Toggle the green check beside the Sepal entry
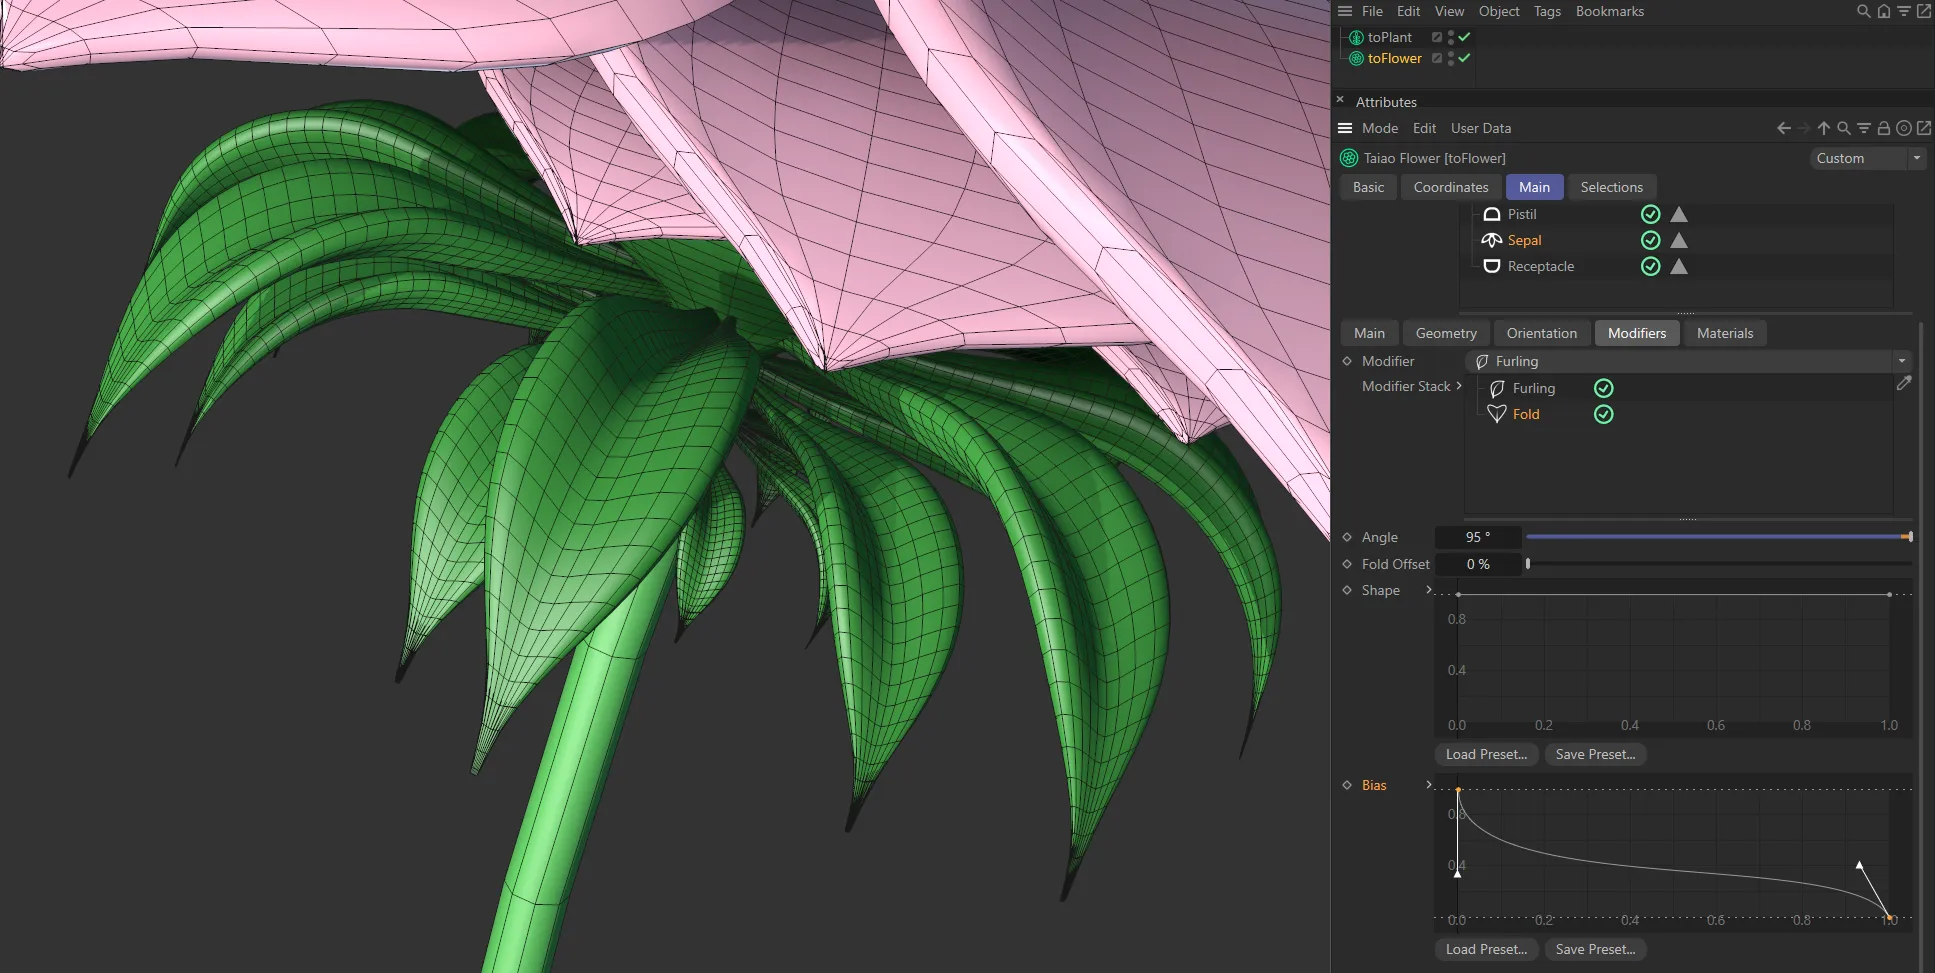1935x973 pixels. point(1649,240)
